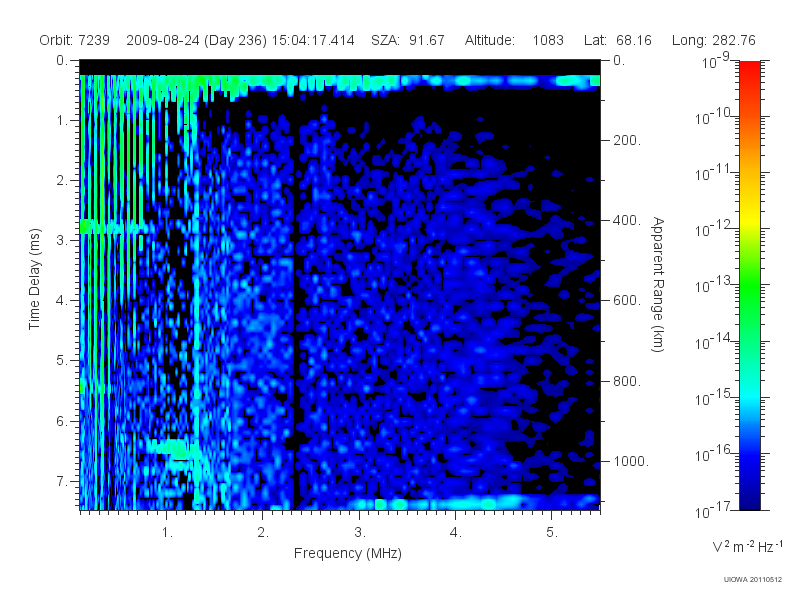Click the 5. tick on frequency axis
The image size is (800, 600).
552,533
